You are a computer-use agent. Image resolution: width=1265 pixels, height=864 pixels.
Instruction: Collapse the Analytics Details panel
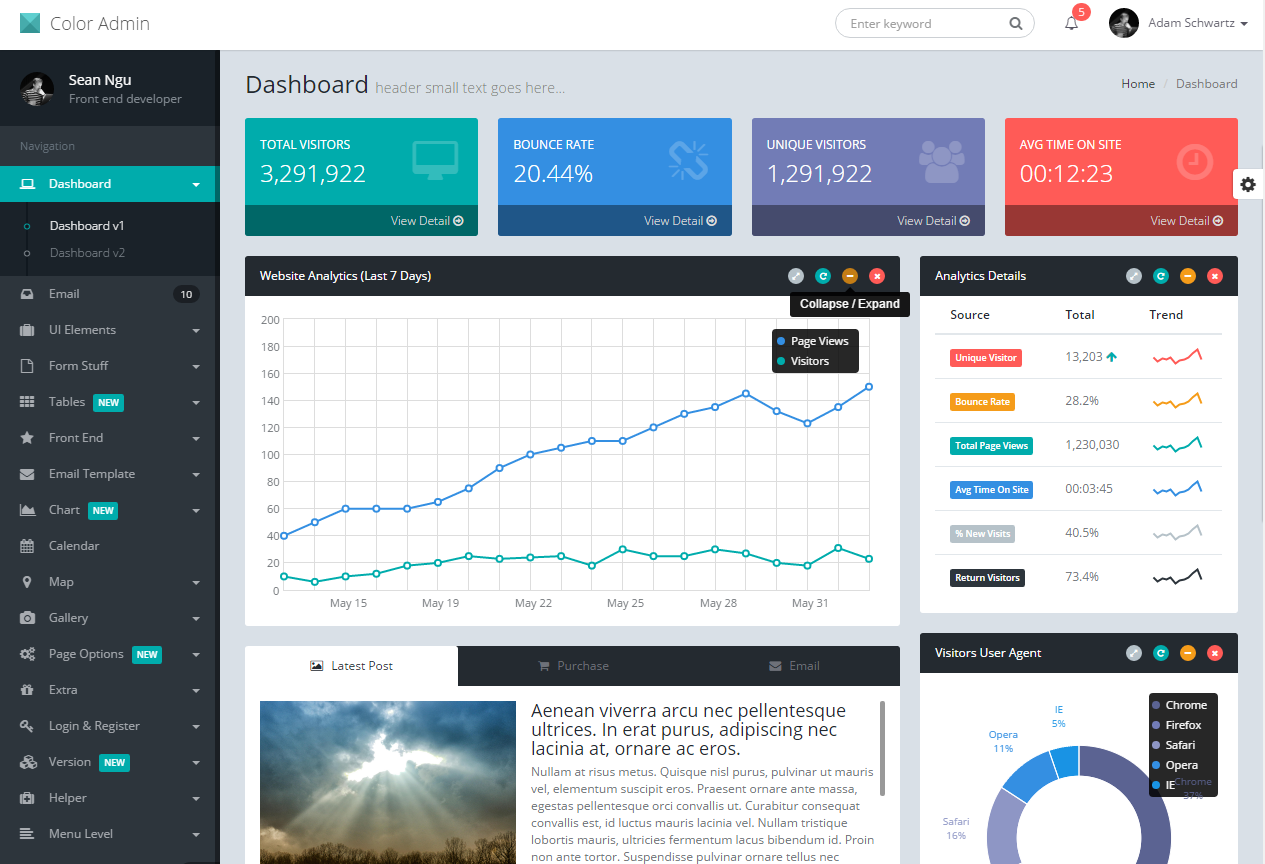(x=1188, y=276)
